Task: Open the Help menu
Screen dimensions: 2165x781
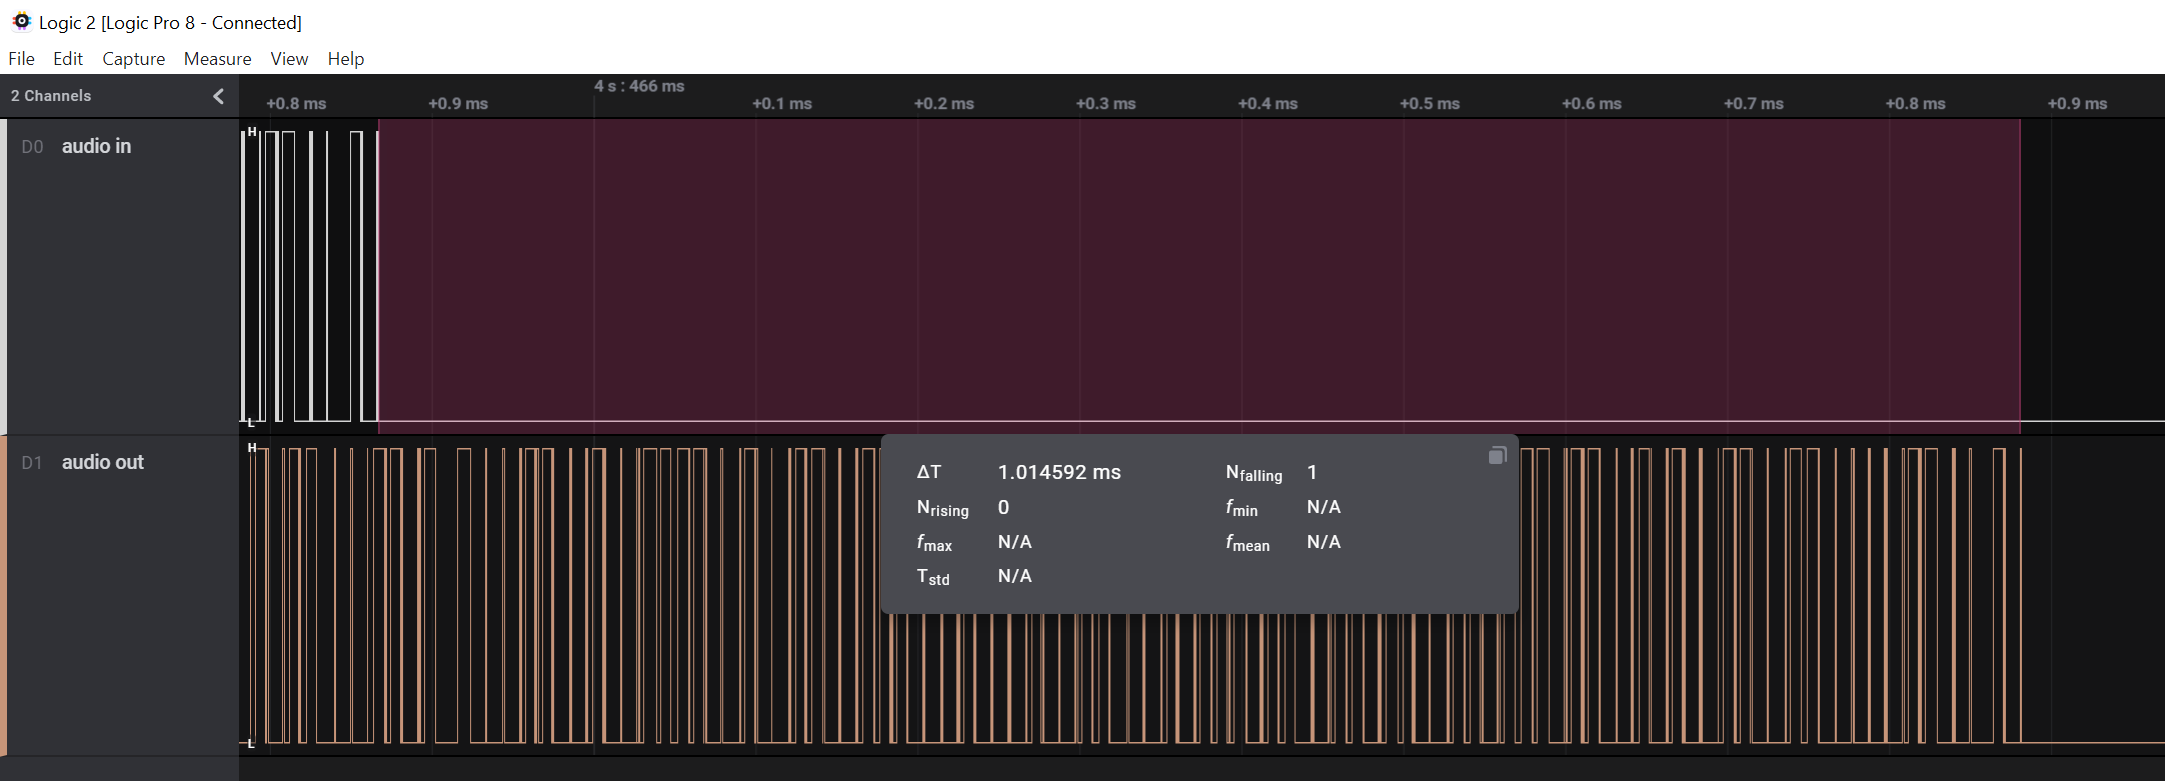Action: pyautogui.click(x=346, y=59)
